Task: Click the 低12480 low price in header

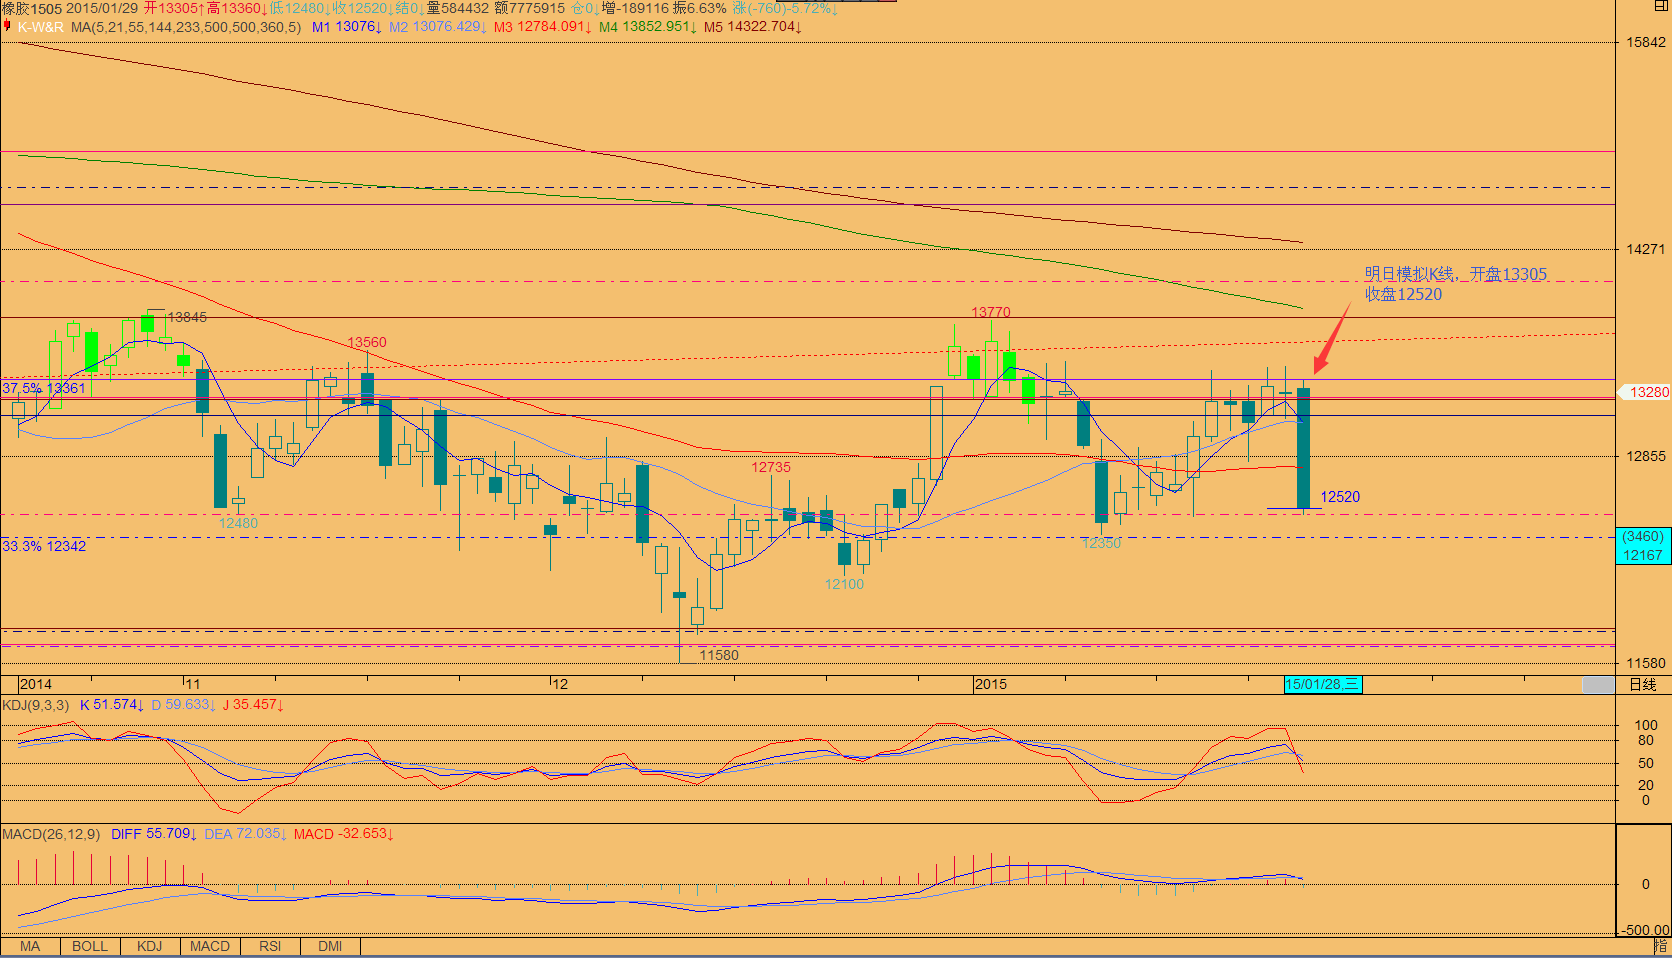Action: 300,8
